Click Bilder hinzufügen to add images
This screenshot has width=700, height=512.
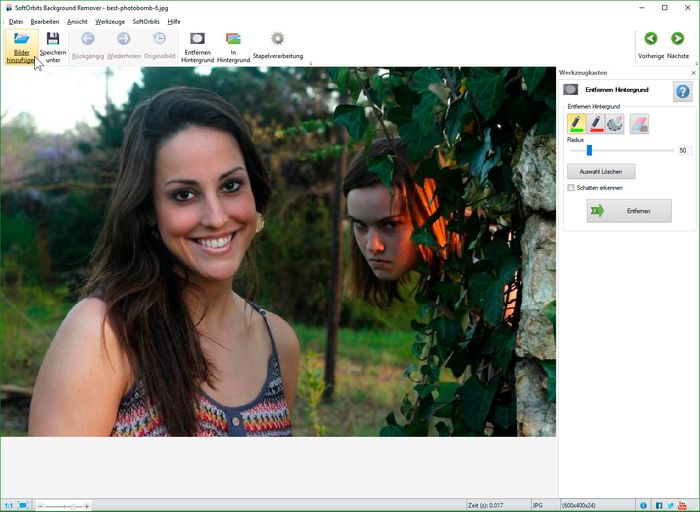coord(21,46)
